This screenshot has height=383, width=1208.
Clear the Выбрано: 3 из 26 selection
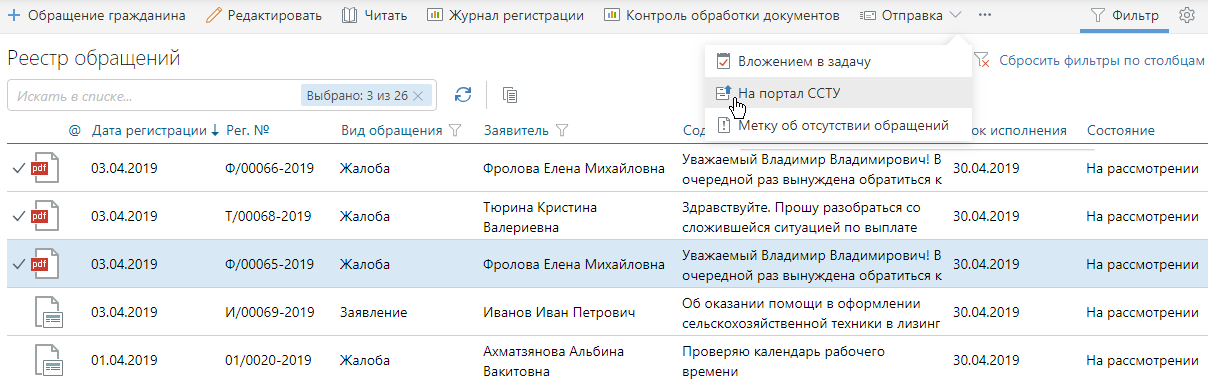point(418,96)
